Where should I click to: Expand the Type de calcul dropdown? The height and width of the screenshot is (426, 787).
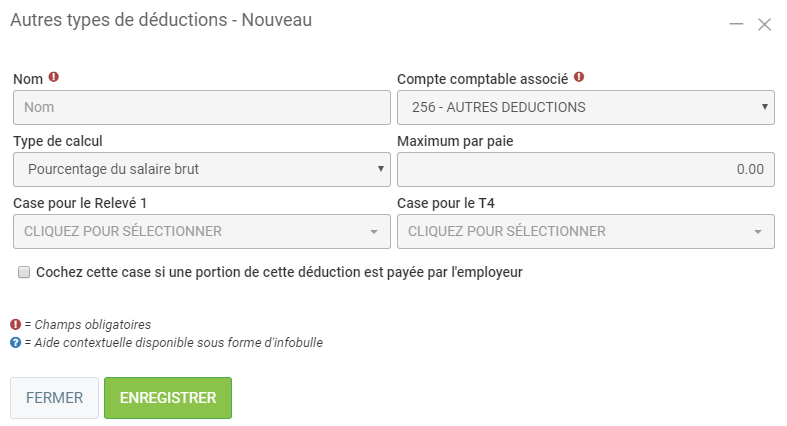tap(201, 169)
